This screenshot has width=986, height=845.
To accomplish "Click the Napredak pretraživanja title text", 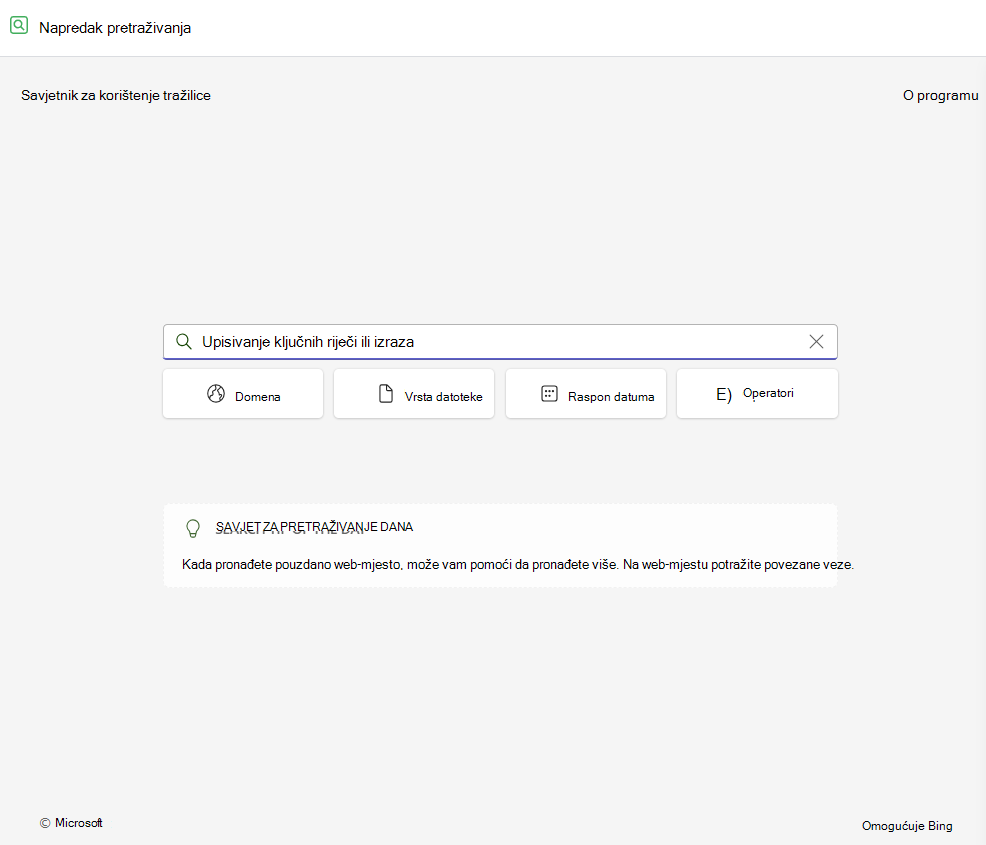I will click(115, 28).
